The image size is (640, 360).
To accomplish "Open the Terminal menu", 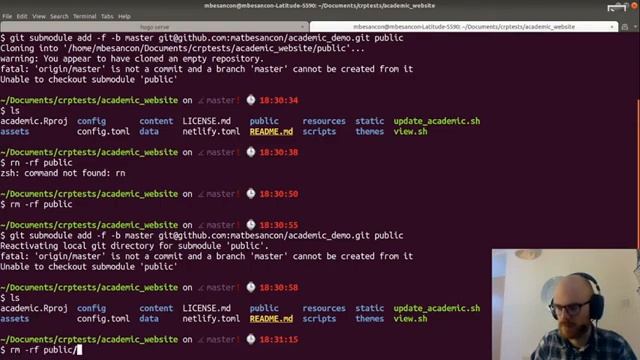I will [84, 16].
